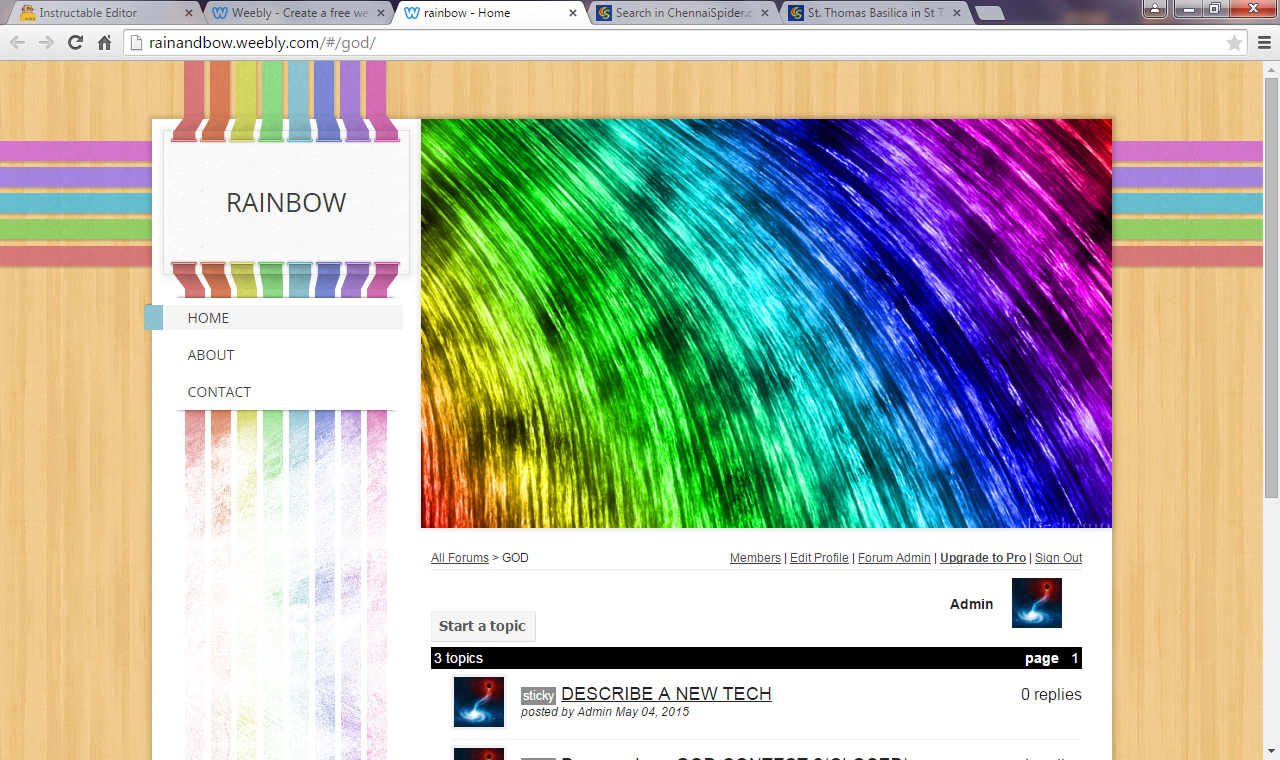Click the scrollbar up arrow
This screenshot has height=760, width=1280.
(x=1271, y=69)
